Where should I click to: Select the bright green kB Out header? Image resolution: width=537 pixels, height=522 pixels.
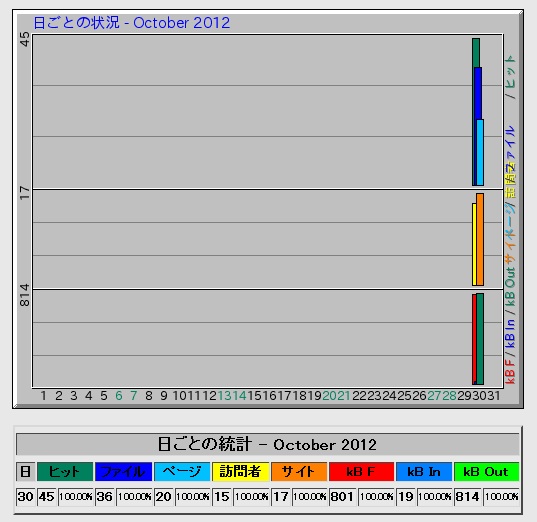pos(486,471)
